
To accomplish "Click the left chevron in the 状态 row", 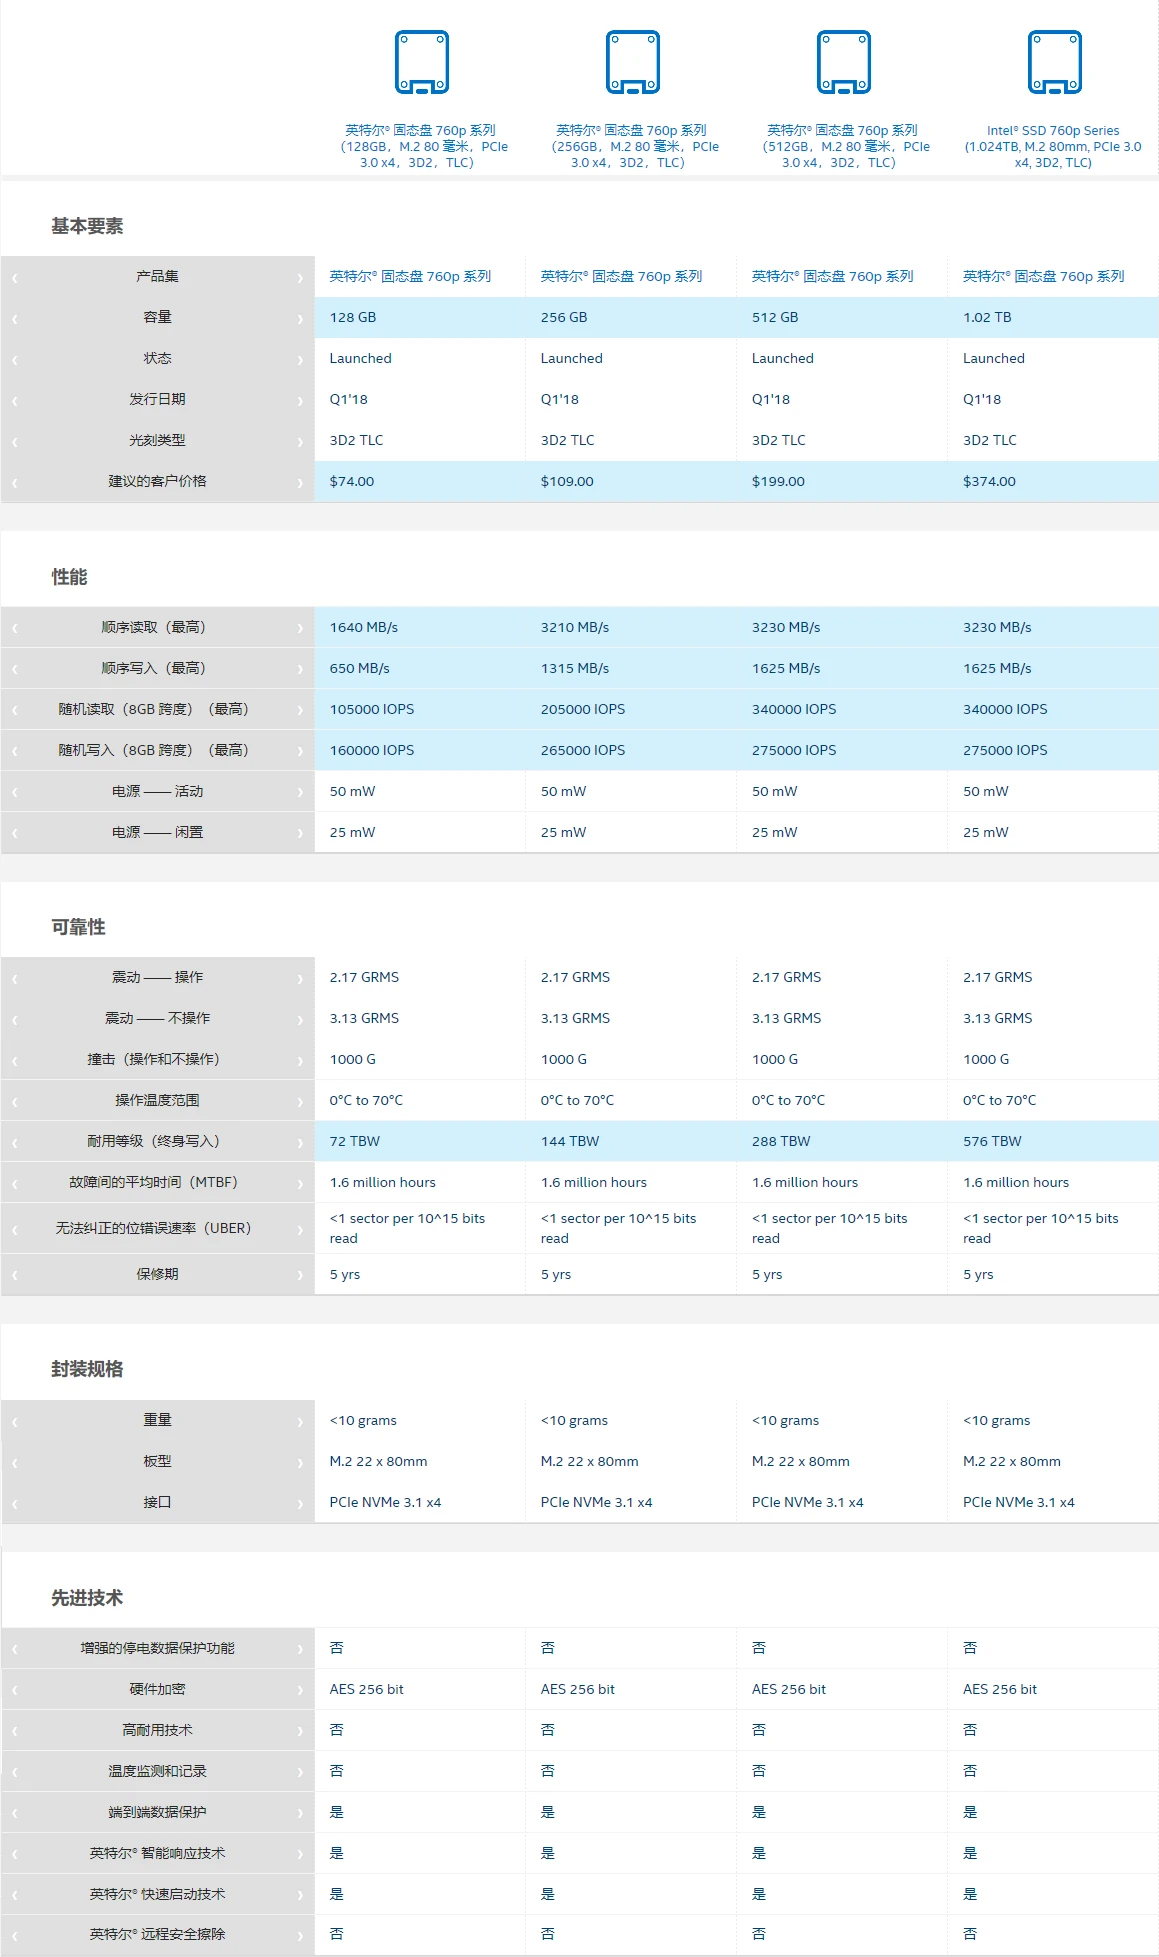I will pyautogui.click(x=15, y=360).
